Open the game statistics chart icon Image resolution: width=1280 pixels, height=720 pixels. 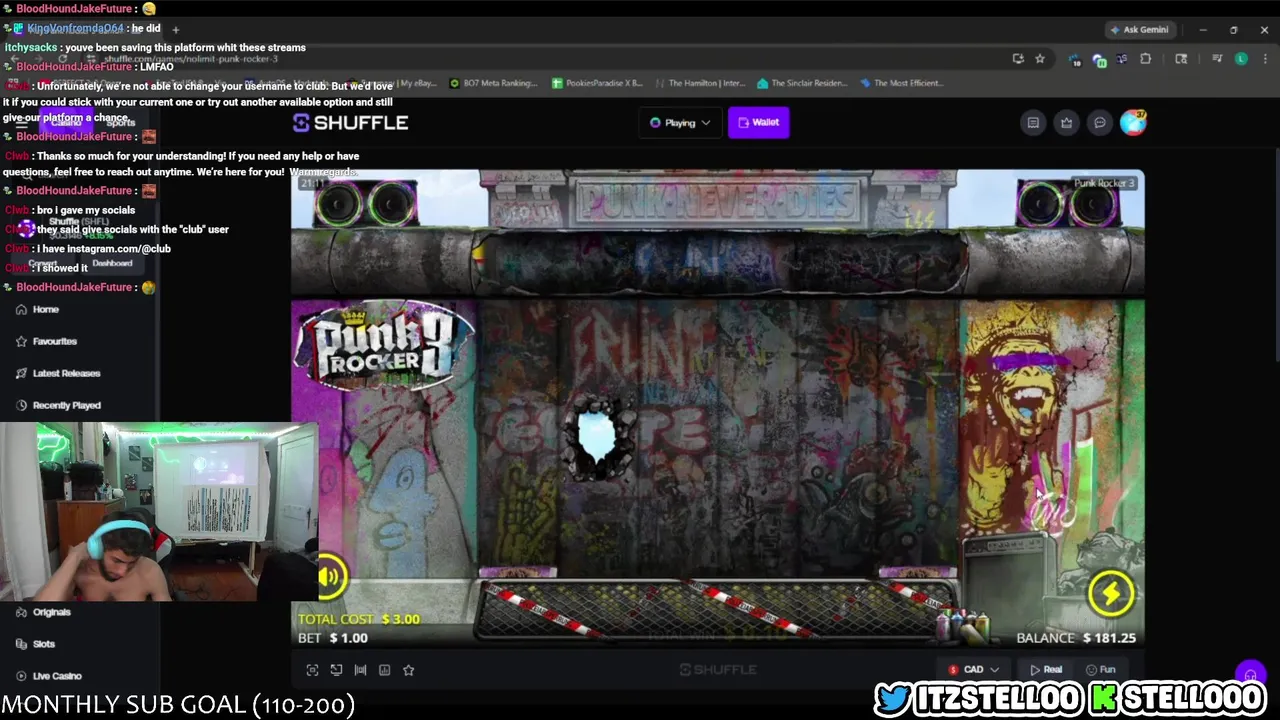pos(384,670)
